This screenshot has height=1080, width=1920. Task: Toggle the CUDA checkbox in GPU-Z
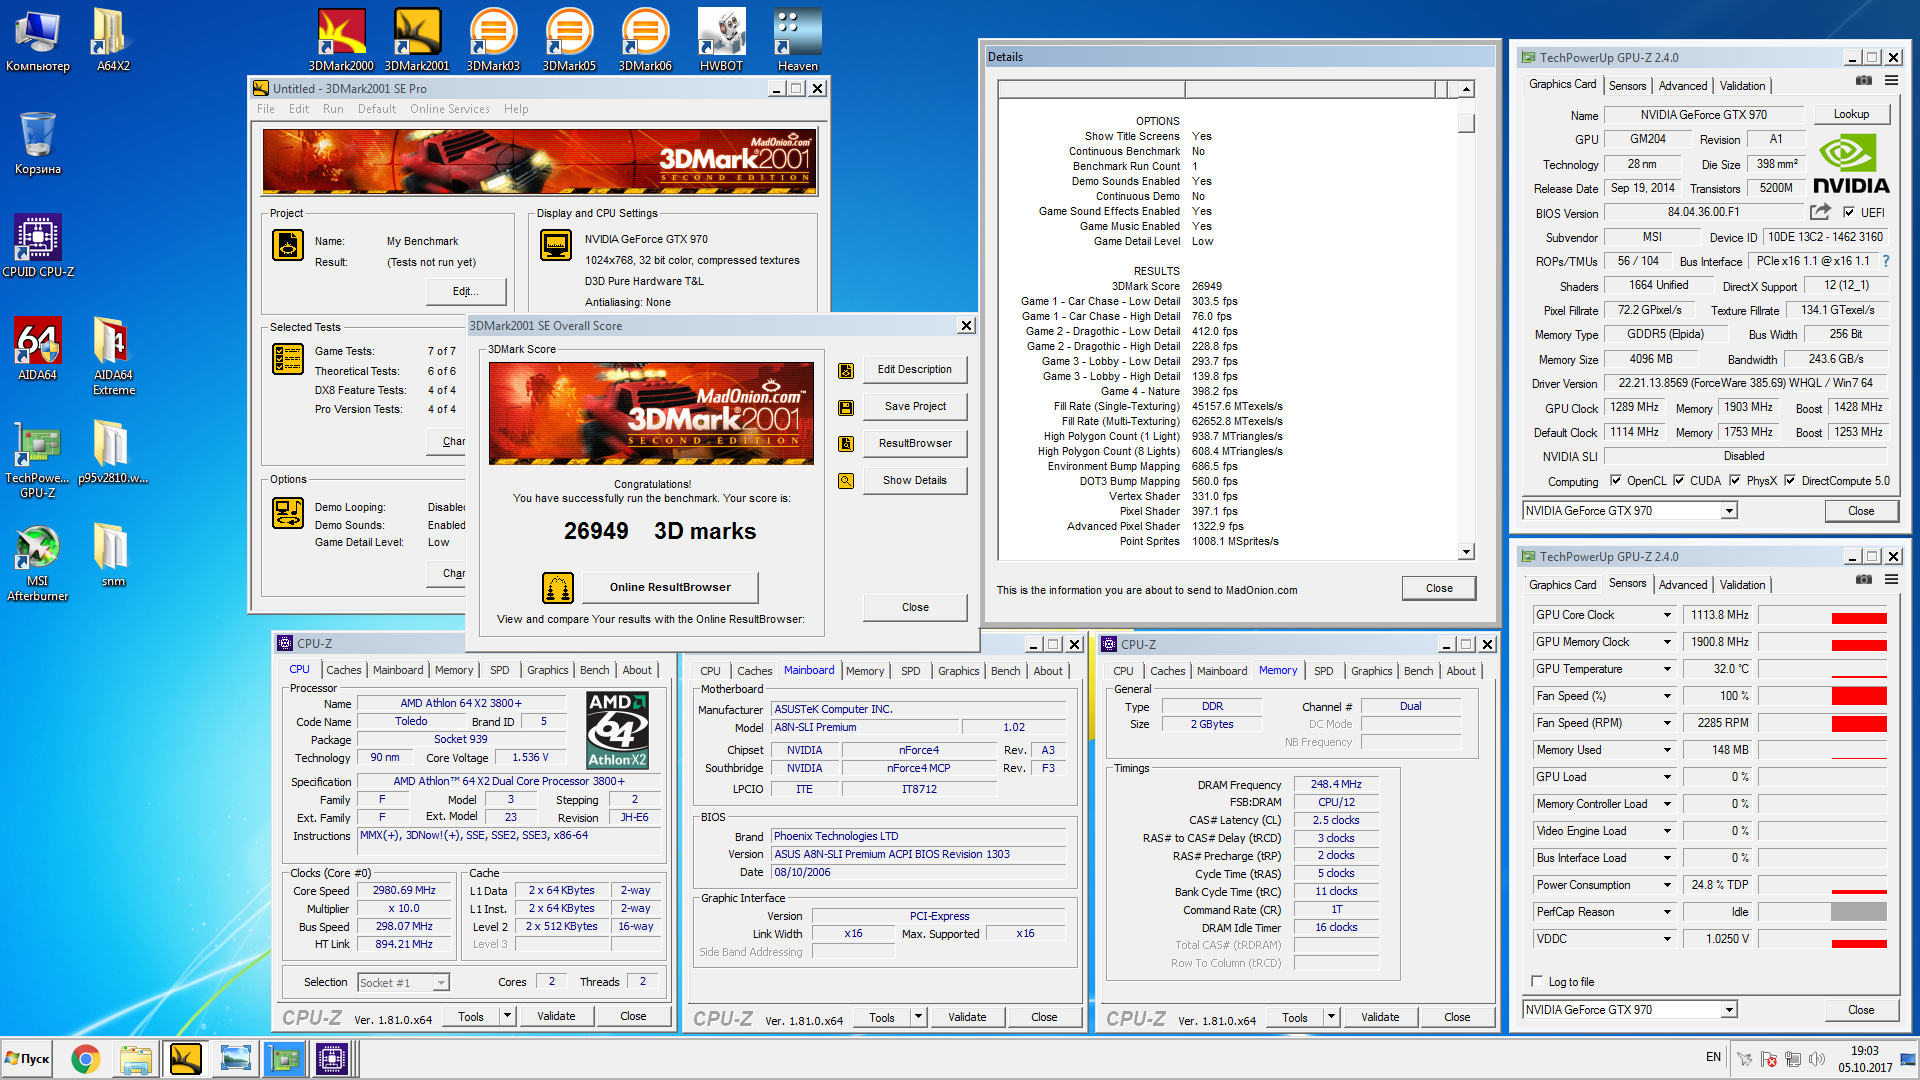coord(1679,480)
